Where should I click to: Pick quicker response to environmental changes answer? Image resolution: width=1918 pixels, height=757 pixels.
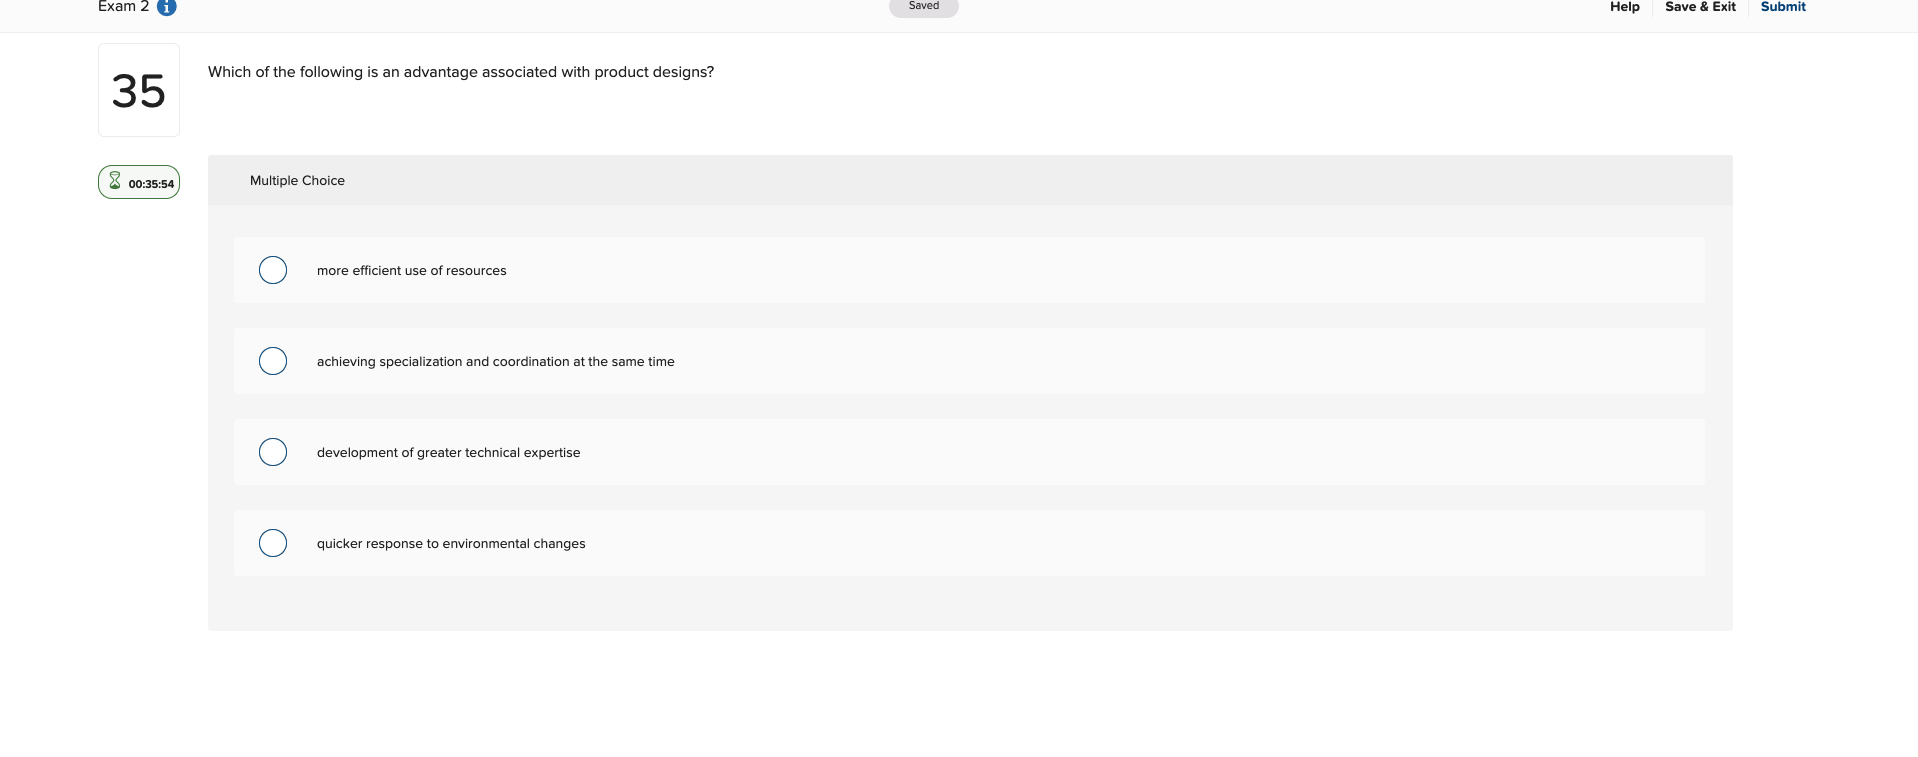click(272, 543)
